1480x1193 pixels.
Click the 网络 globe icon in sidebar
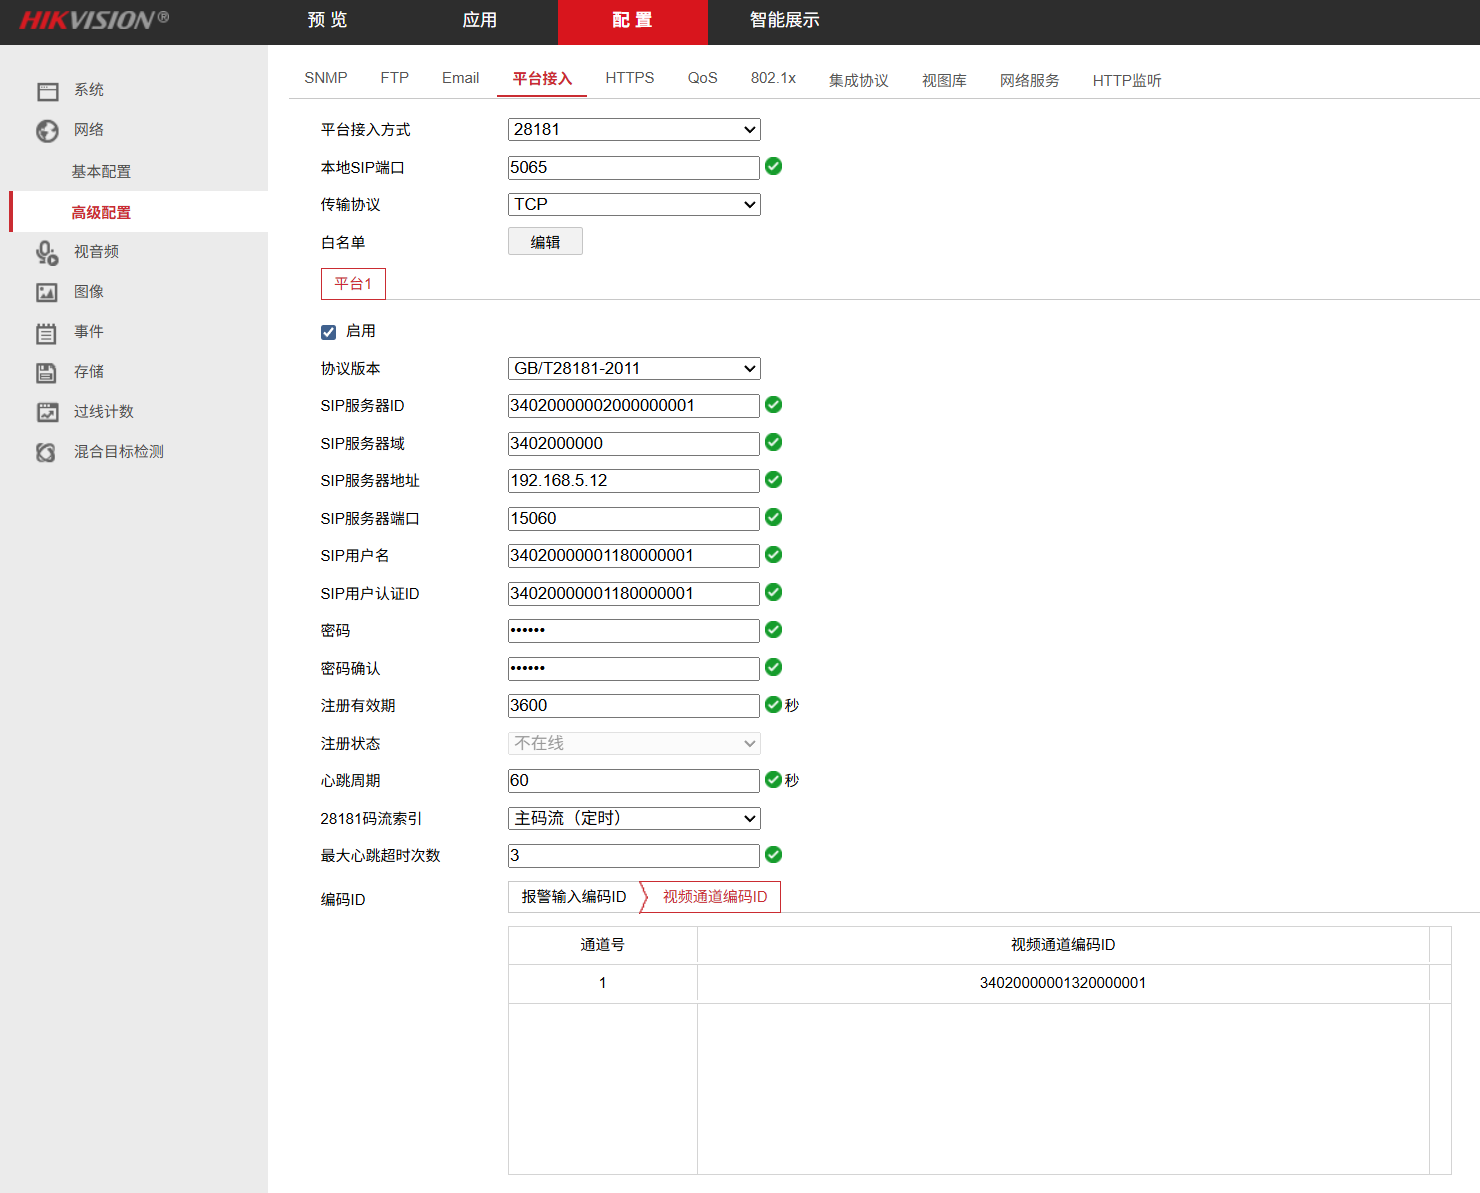pos(47,131)
